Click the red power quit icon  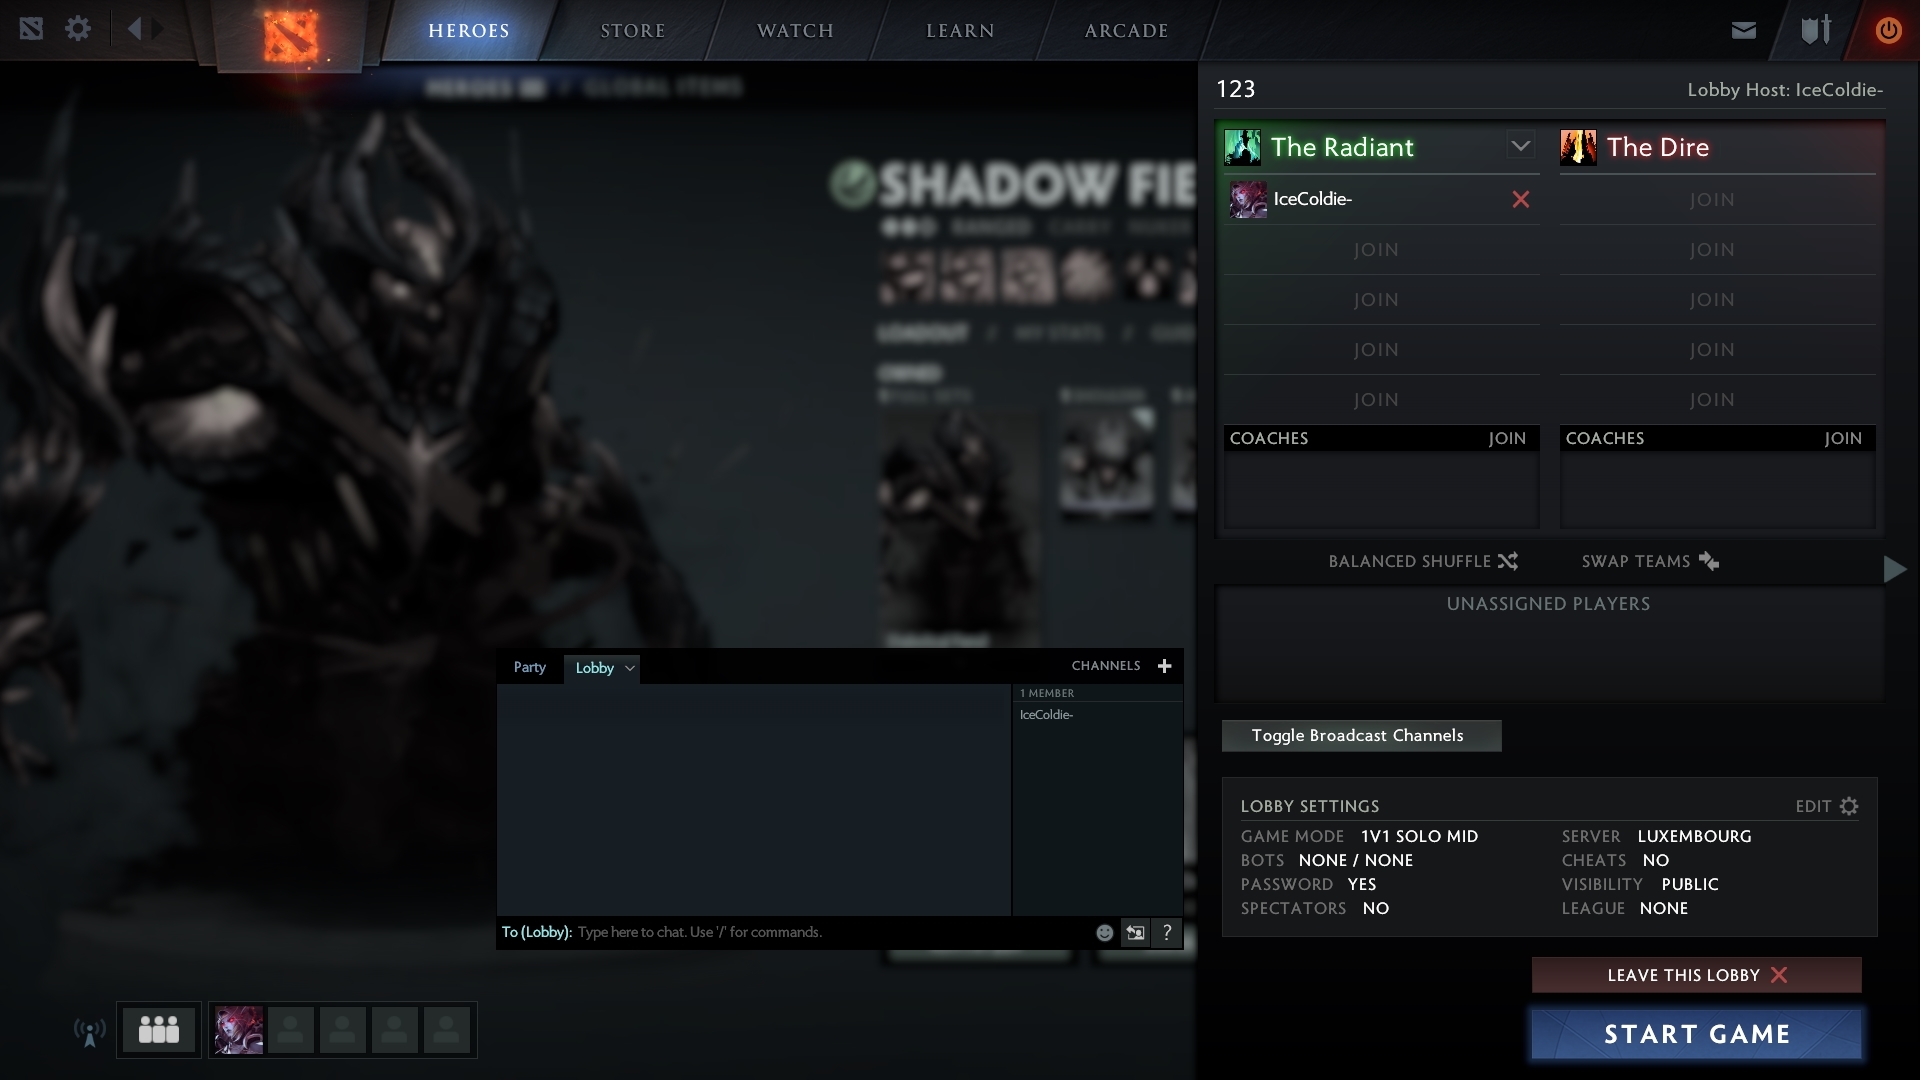[x=1888, y=30]
